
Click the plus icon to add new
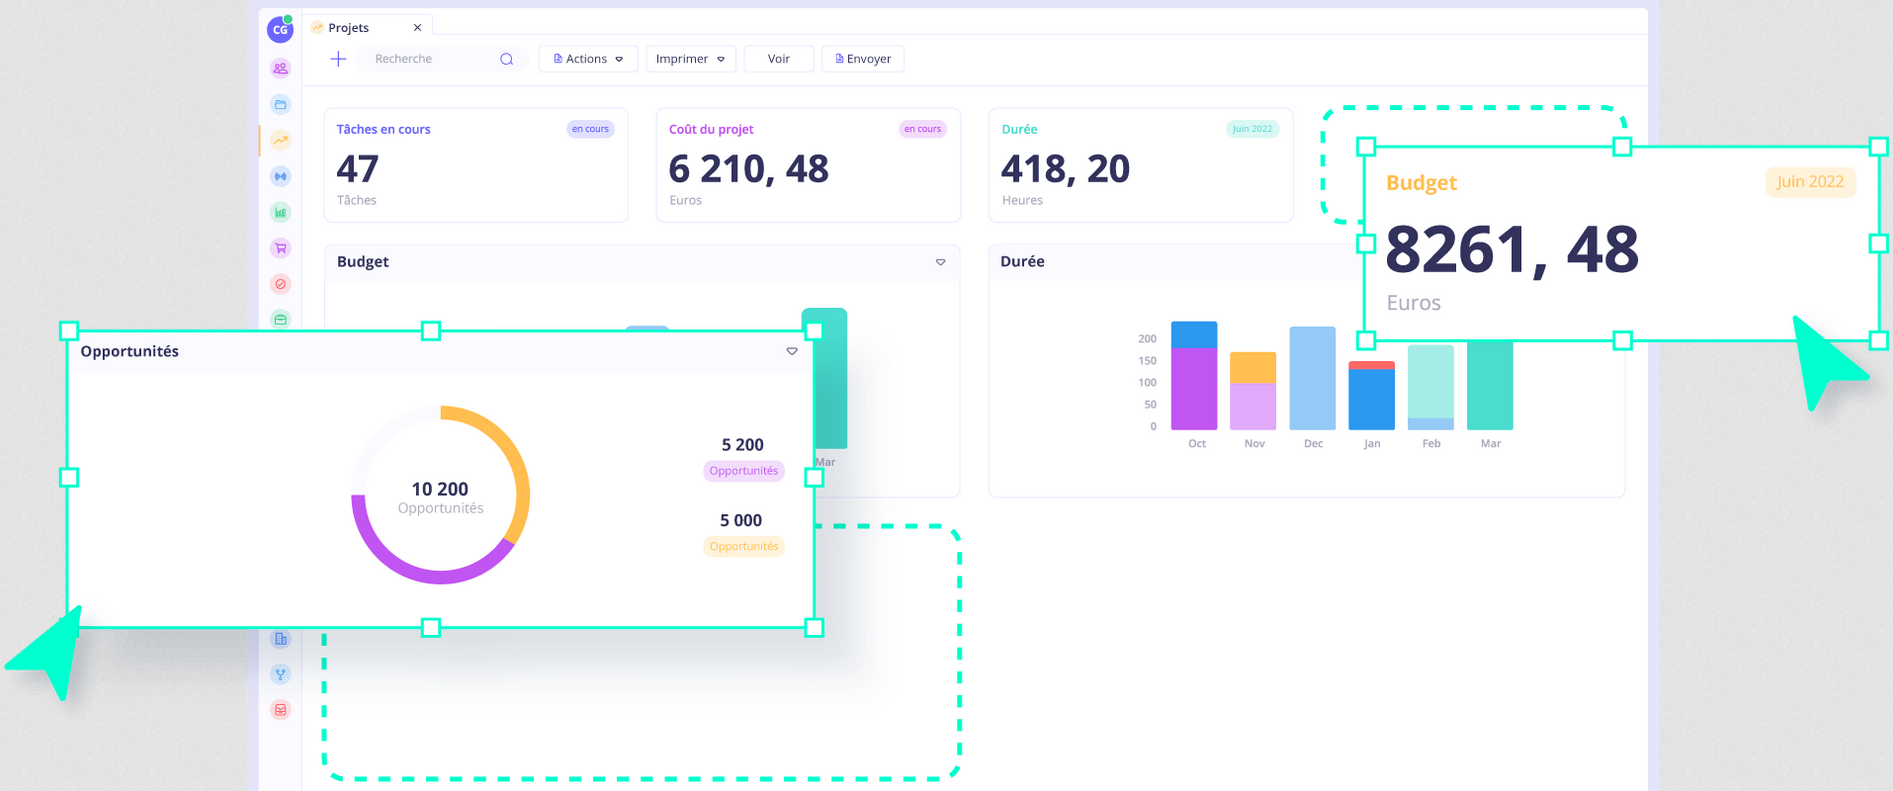point(338,59)
